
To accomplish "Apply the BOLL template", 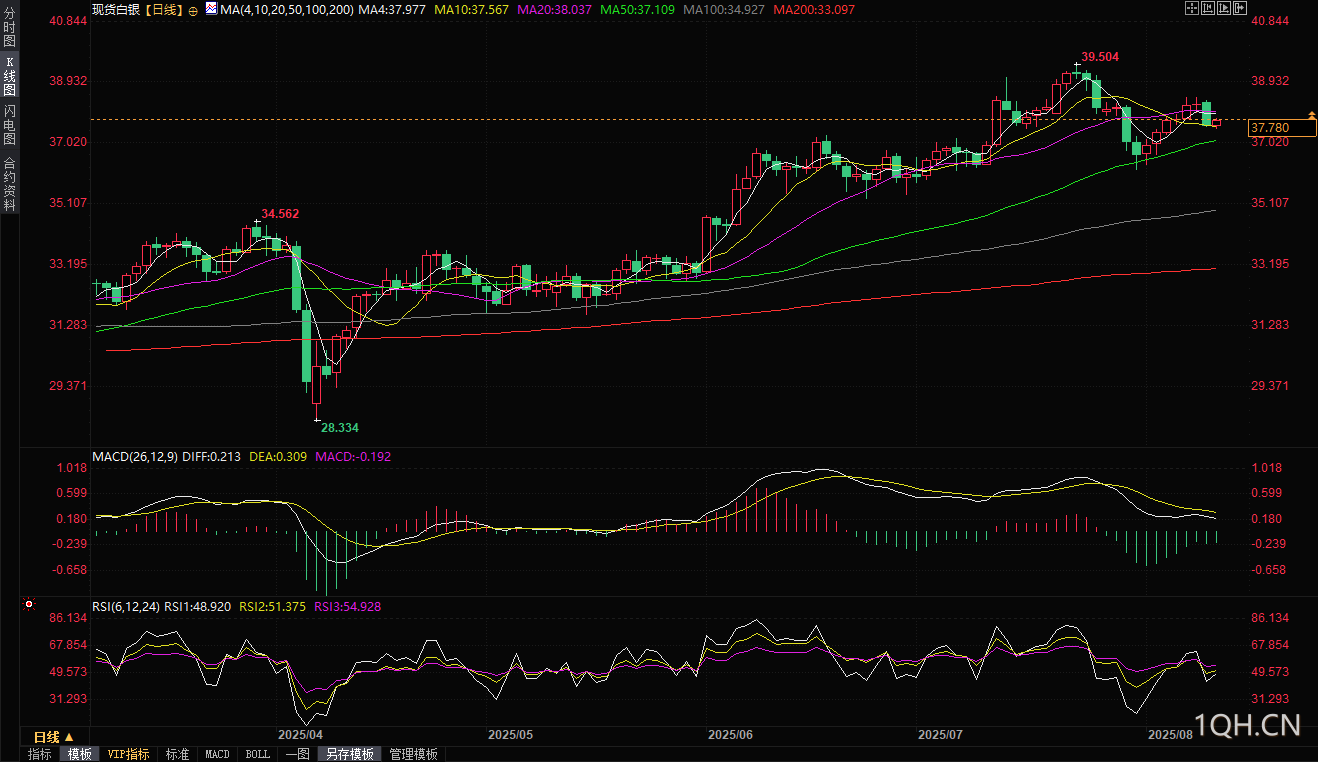I will (257, 754).
